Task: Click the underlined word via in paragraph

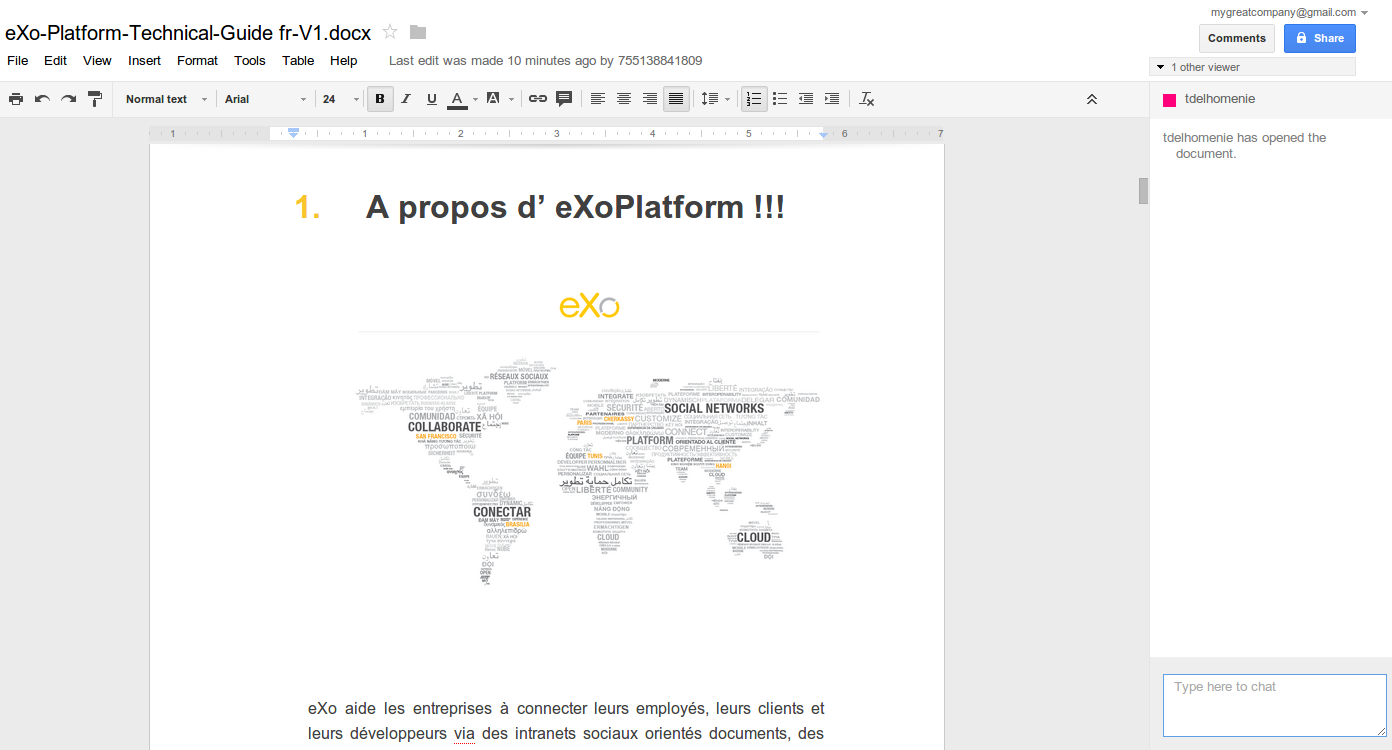Action: coord(464,734)
